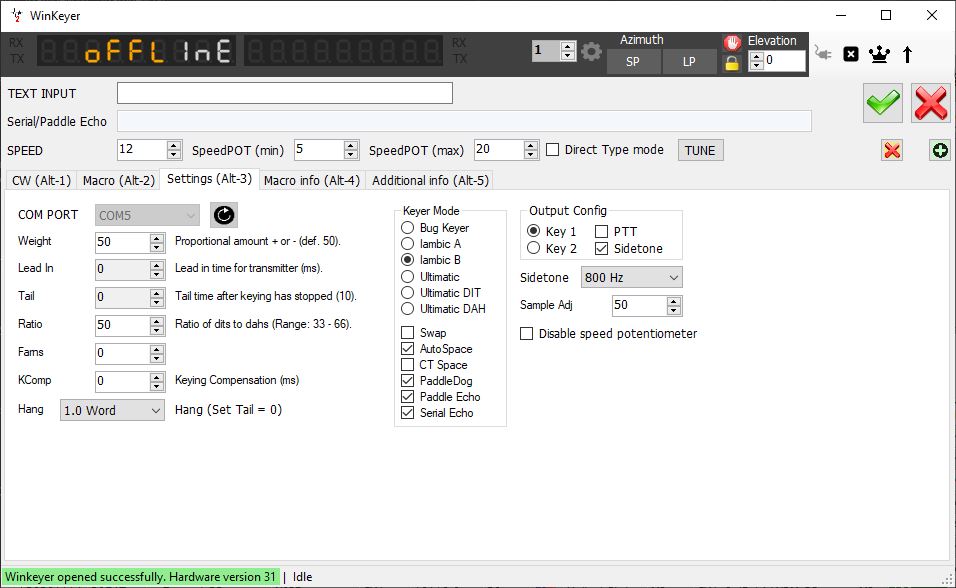Click the black up arrow icon

(907, 54)
